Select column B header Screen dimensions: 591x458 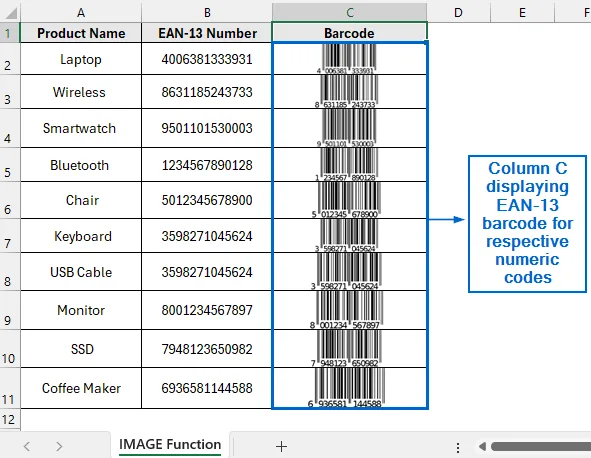pos(207,12)
